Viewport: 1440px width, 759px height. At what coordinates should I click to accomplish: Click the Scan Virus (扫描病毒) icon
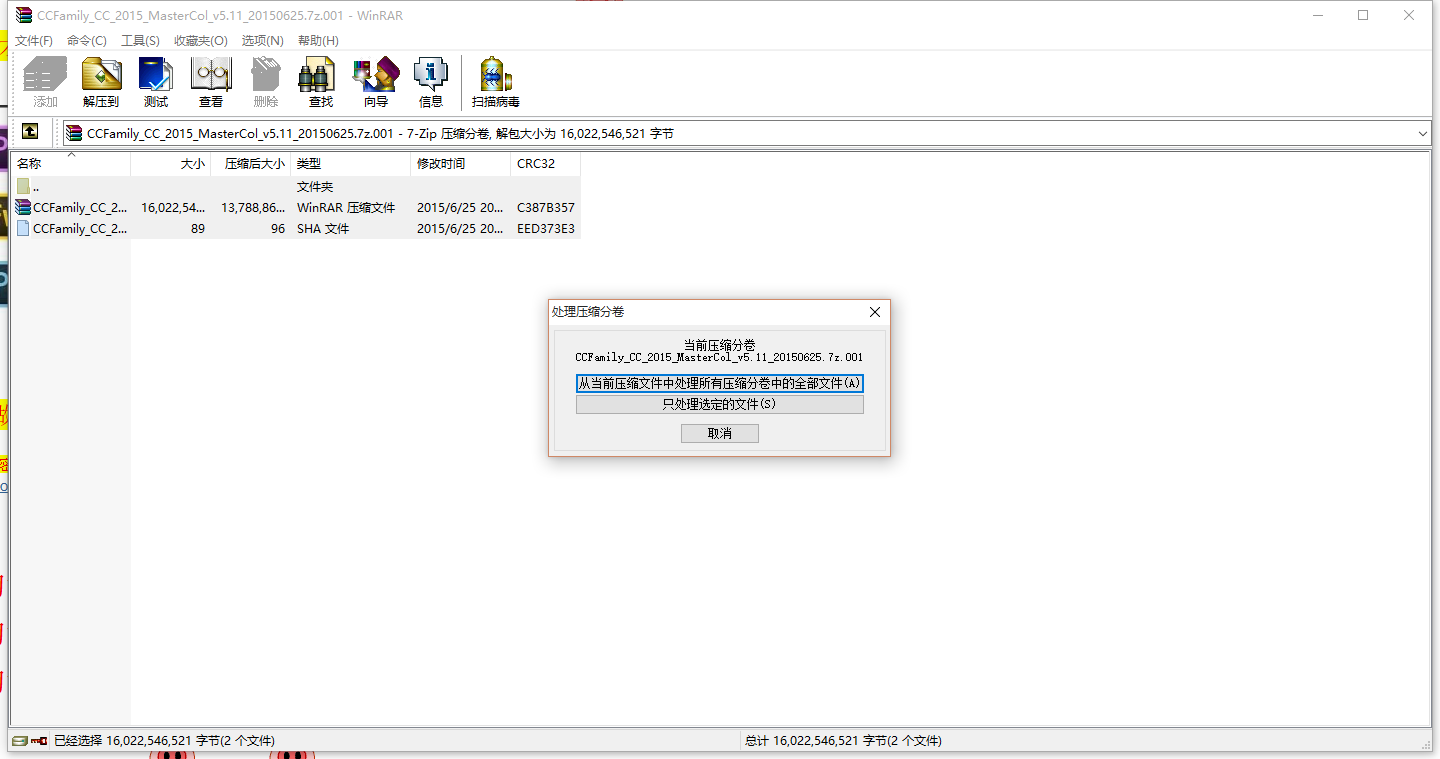tap(496, 83)
